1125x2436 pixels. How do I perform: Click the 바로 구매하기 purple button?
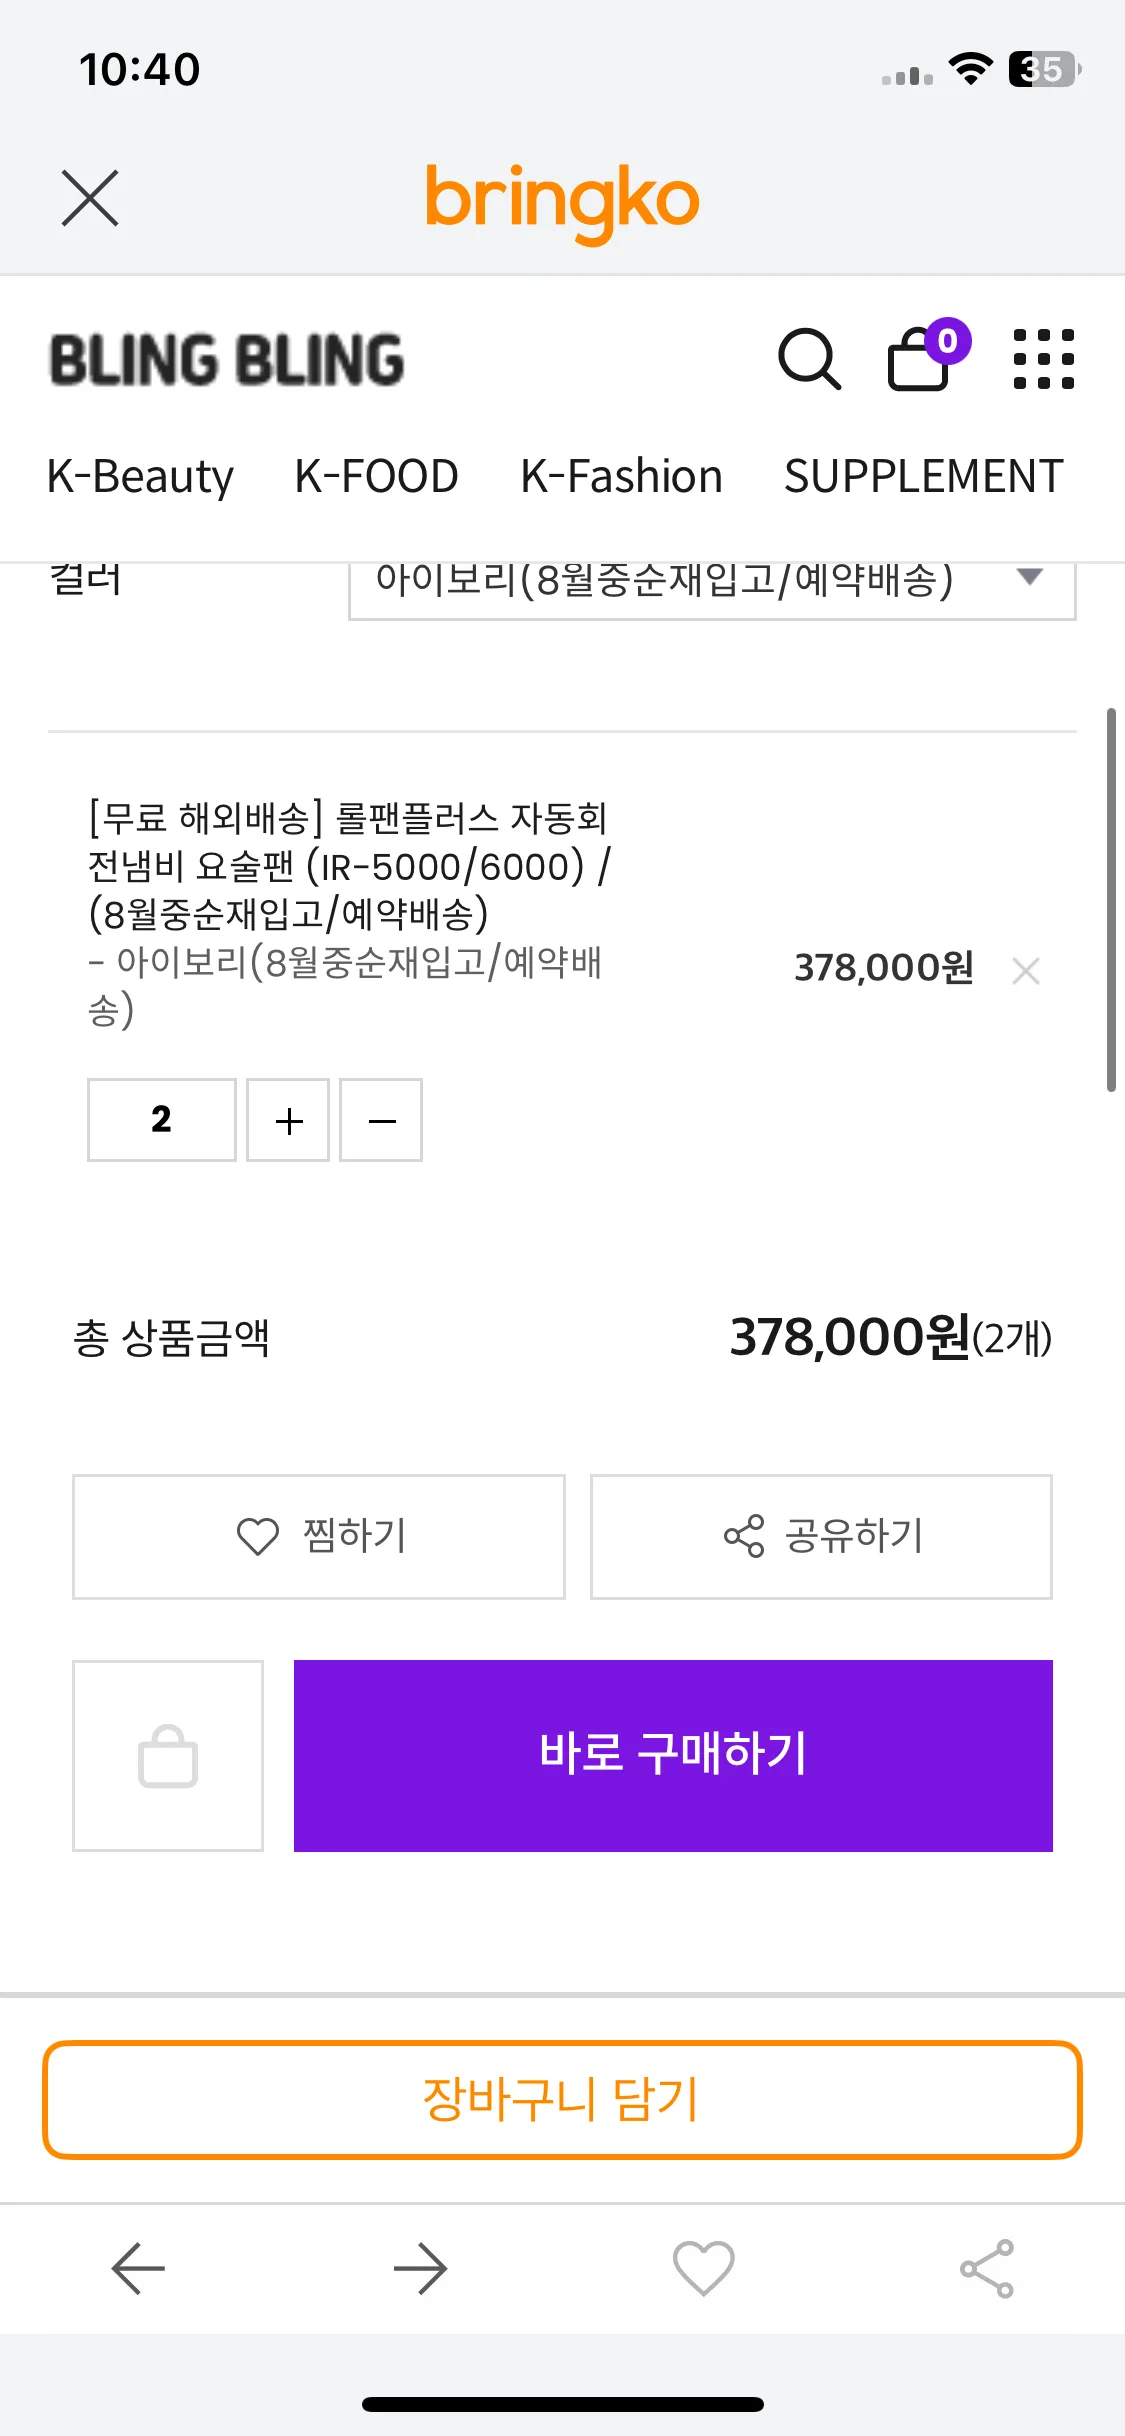pos(673,1756)
